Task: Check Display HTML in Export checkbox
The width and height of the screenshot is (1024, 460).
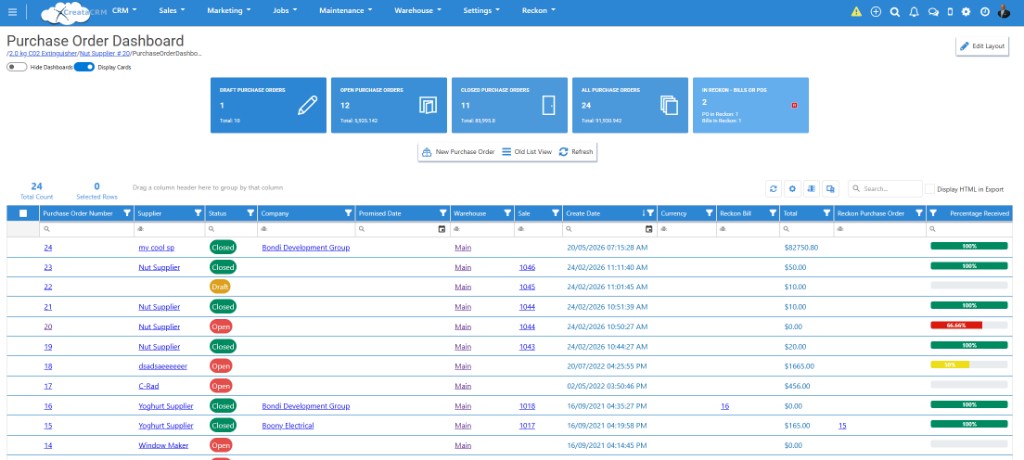Action: tap(930, 189)
